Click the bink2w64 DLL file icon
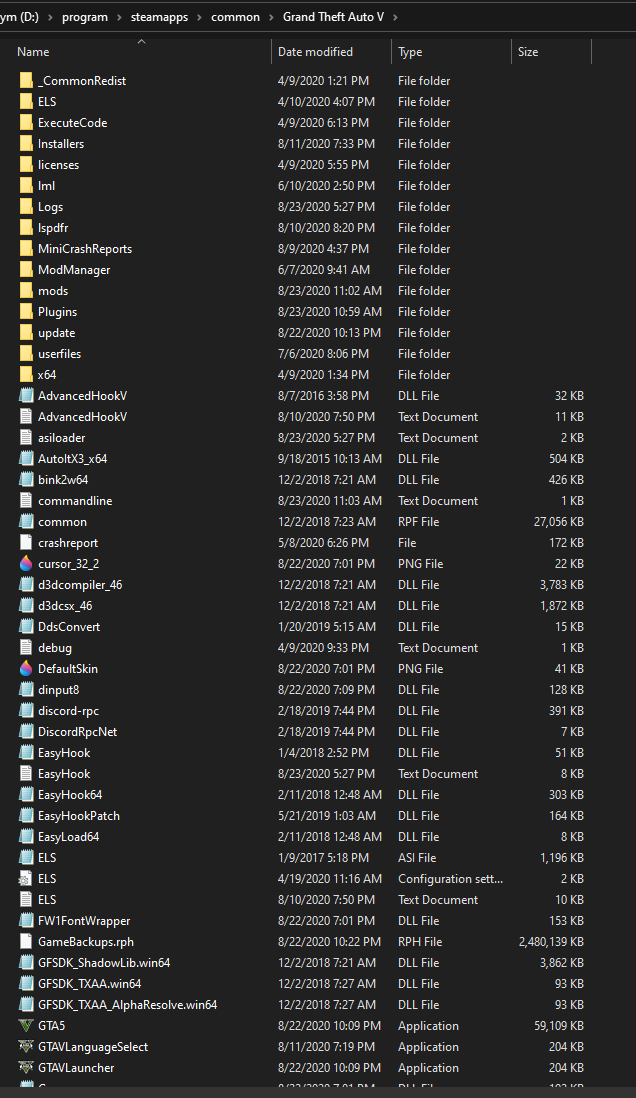The image size is (636, 1098). (26, 480)
